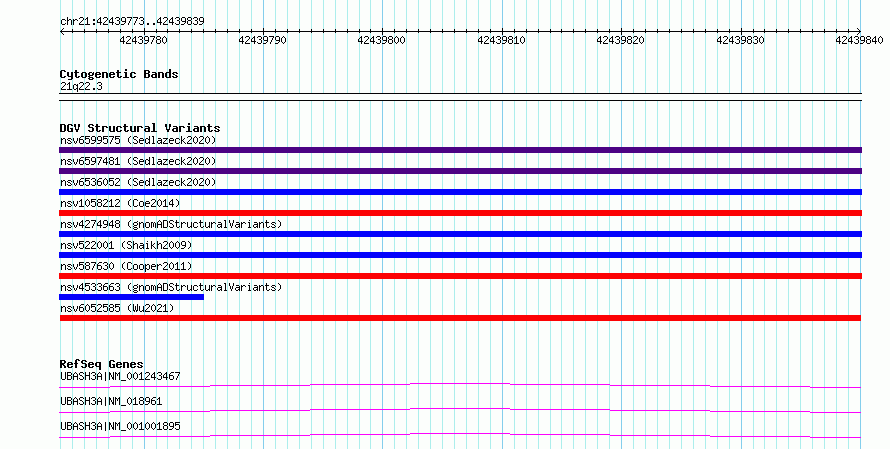Open variant nsv6052585 (Wu2021) label
Image resolution: width=890 pixels, height=449 pixels.
pos(117,308)
